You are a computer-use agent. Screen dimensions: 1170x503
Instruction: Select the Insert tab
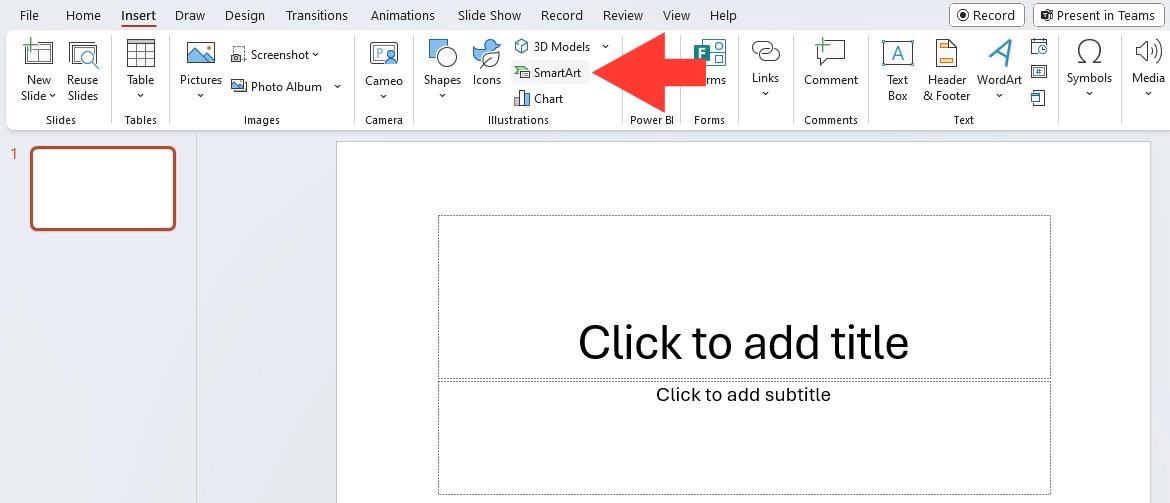coord(139,15)
